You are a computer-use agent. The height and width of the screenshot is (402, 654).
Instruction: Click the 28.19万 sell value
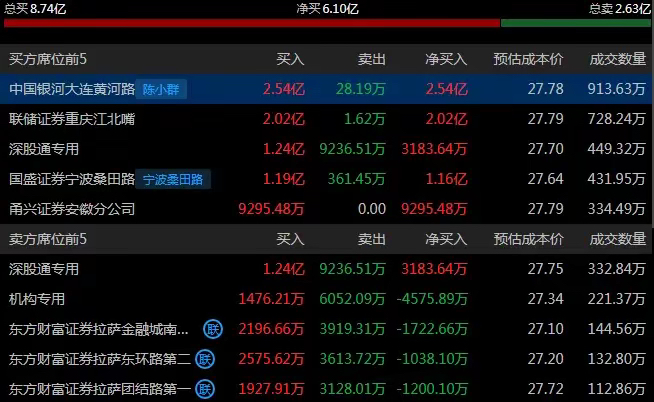[x=361, y=89]
